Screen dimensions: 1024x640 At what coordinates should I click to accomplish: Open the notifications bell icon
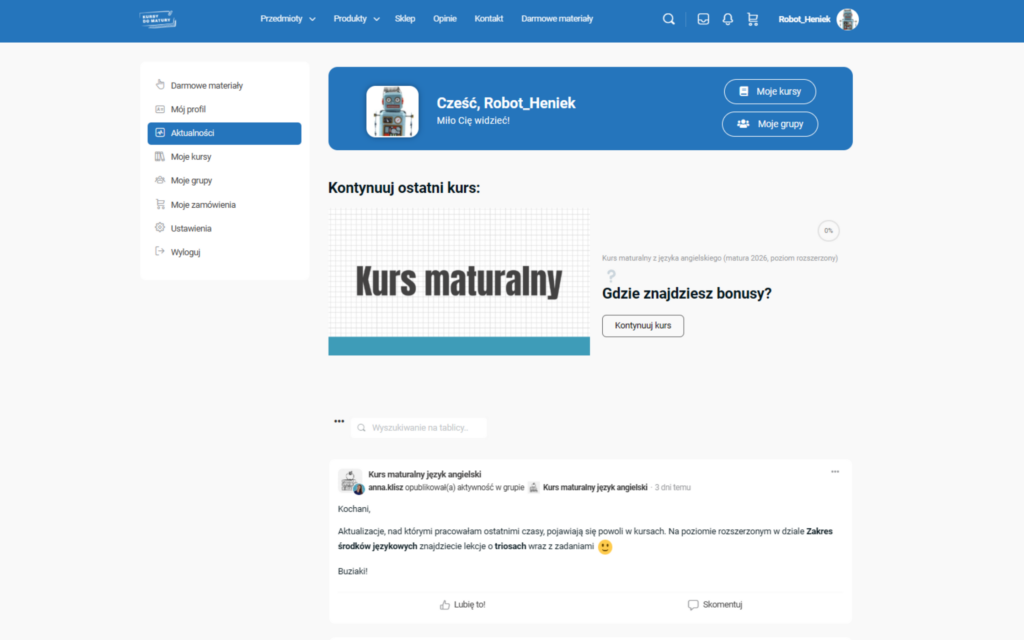[x=728, y=19]
